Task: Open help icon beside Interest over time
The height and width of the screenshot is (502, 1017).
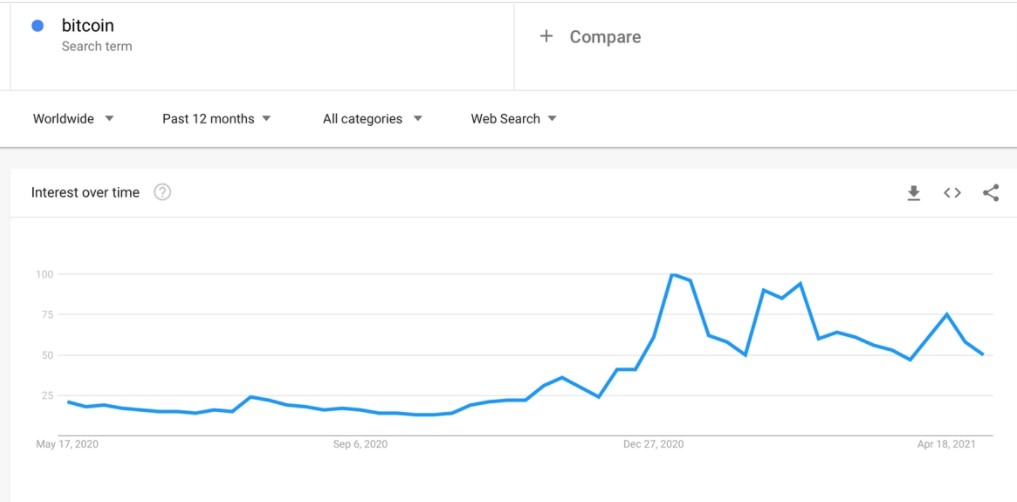Action: 162,193
